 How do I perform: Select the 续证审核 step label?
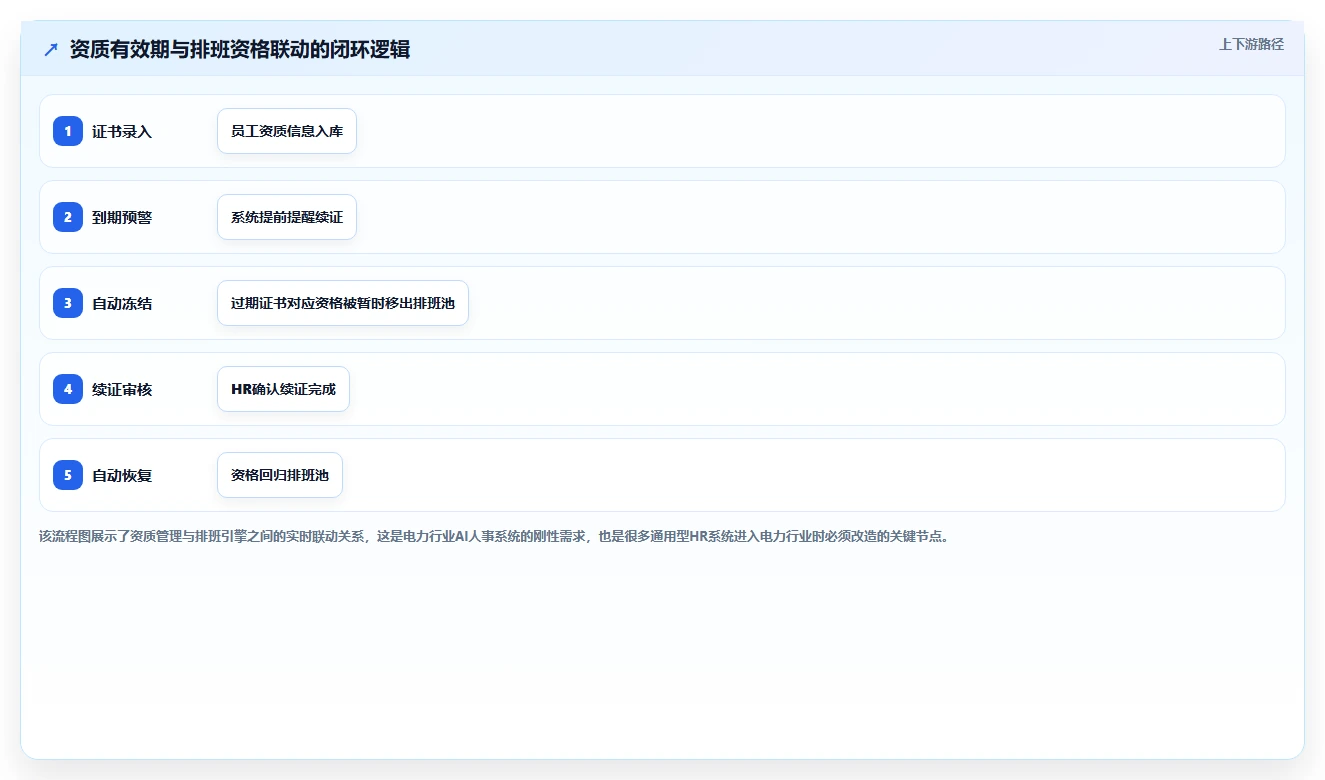tap(122, 389)
